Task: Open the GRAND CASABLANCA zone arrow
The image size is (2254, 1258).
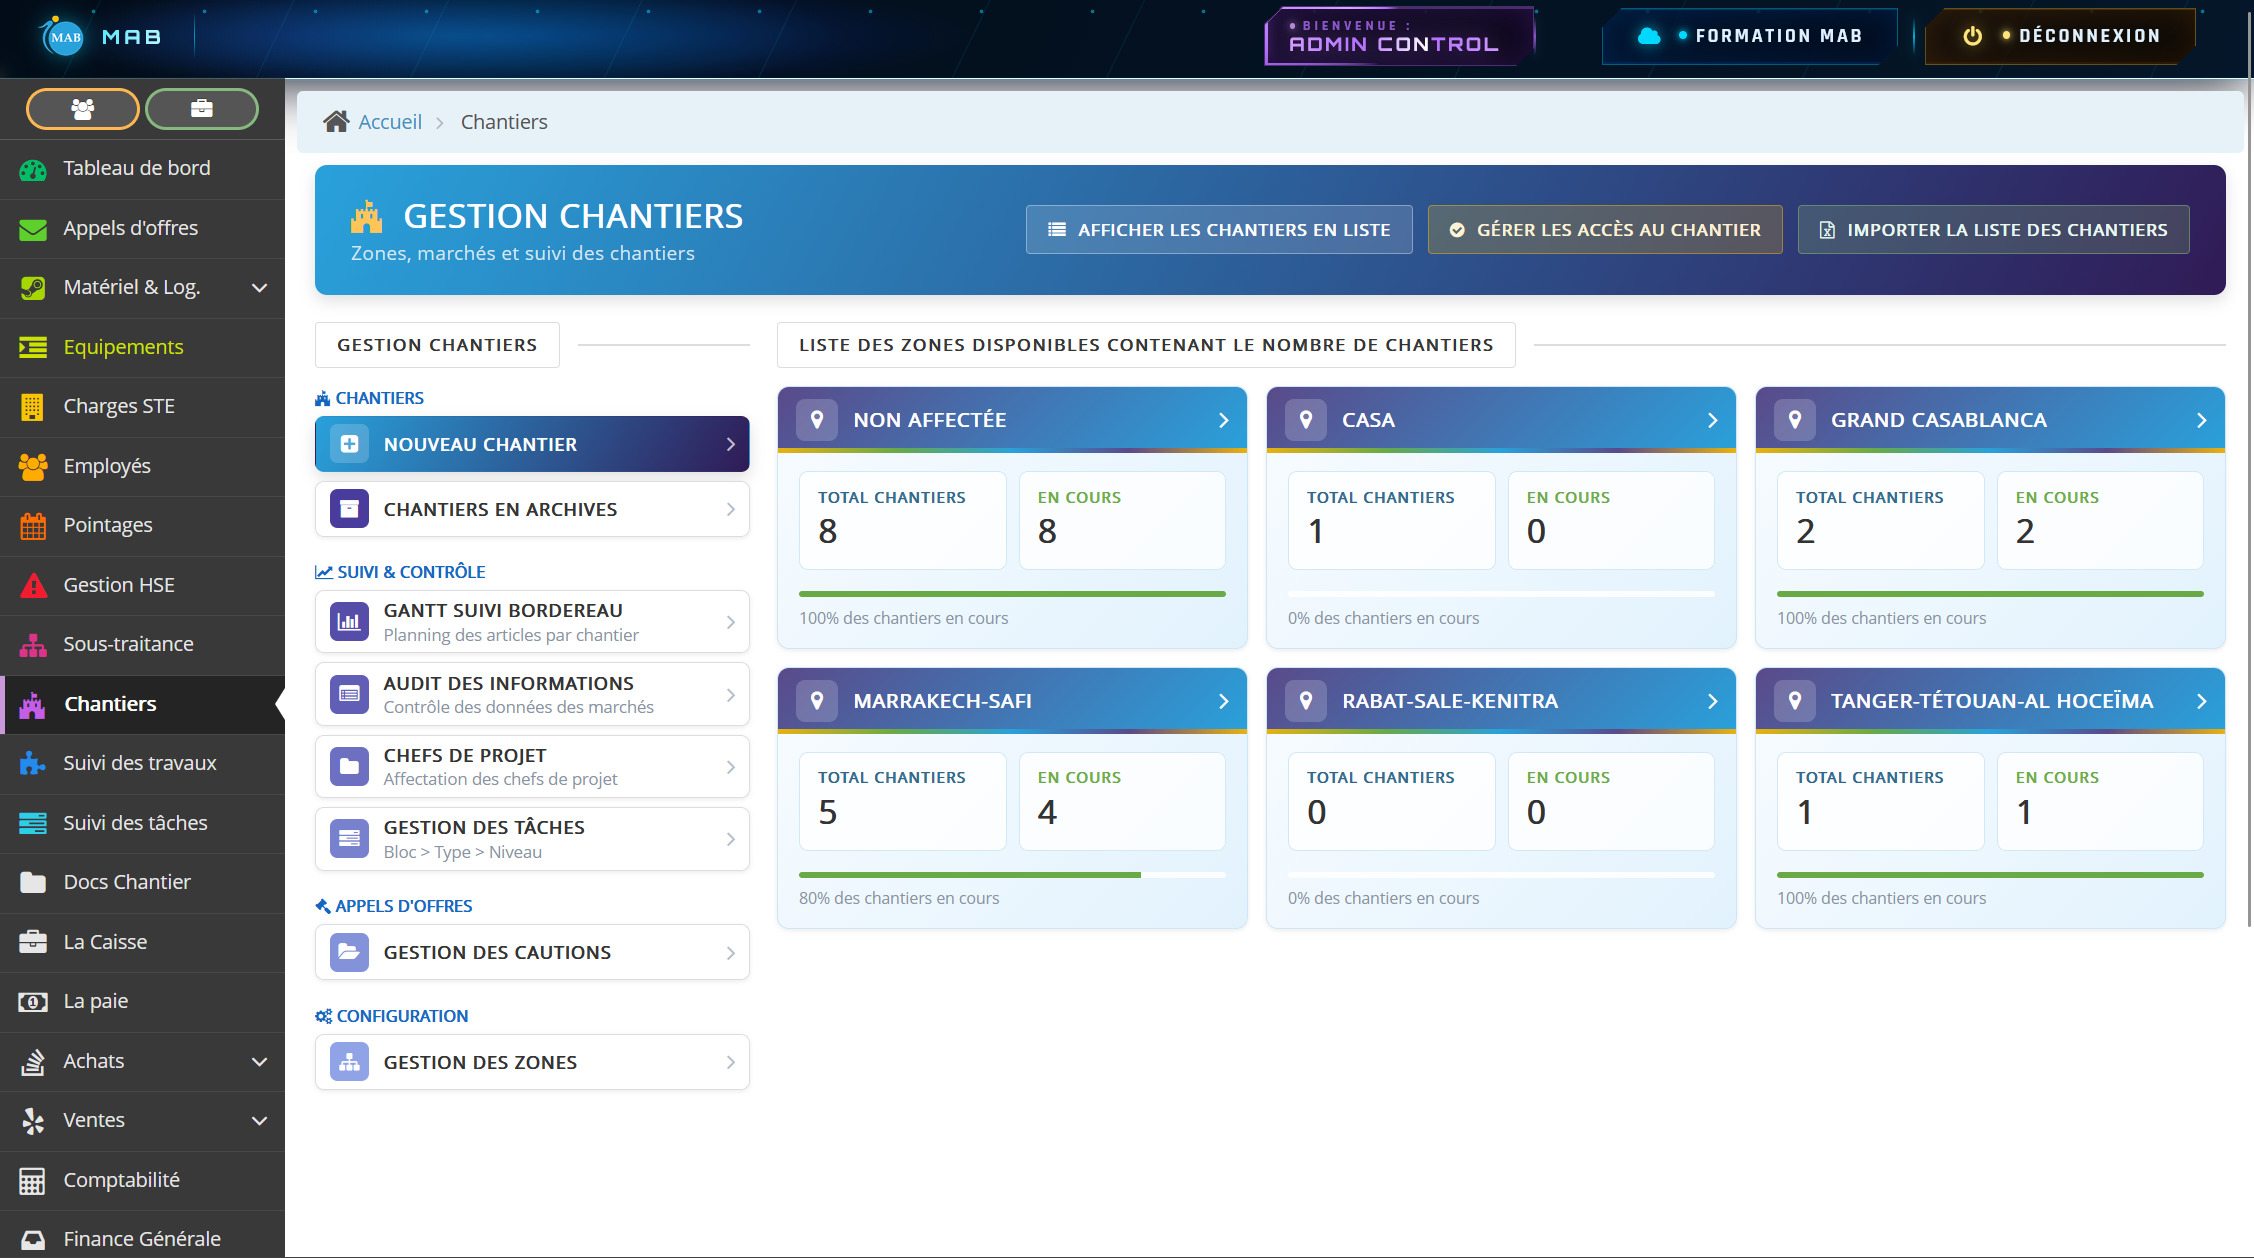Action: (2201, 420)
